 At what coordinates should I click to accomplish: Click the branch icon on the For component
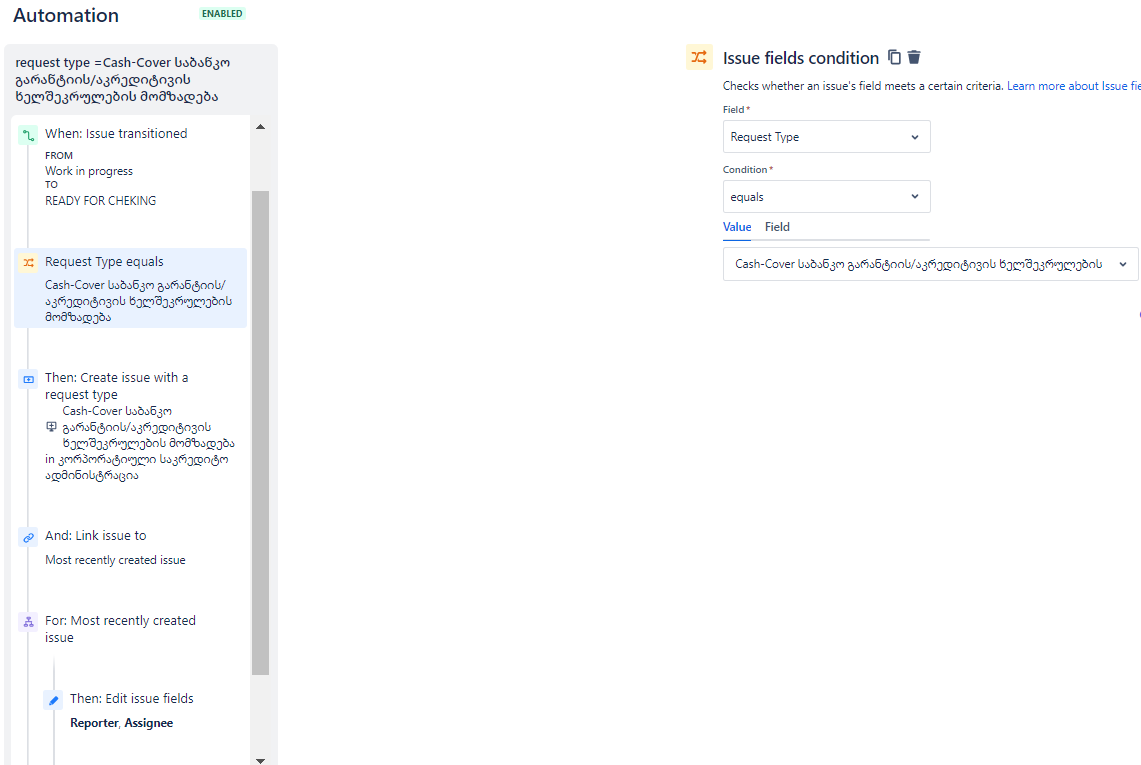coord(27,622)
